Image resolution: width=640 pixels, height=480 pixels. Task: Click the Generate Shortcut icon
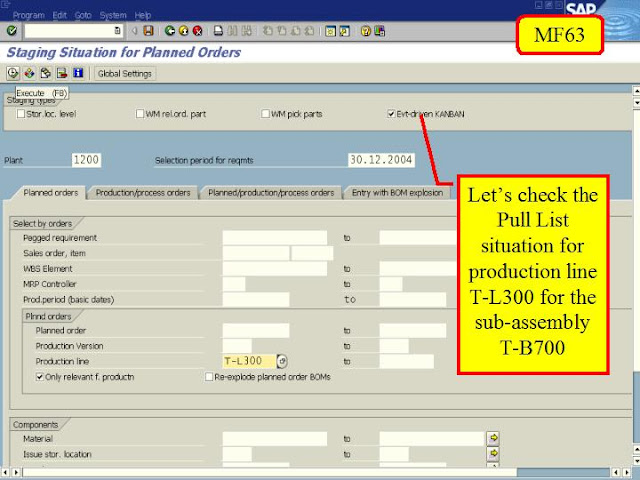(x=344, y=31)
